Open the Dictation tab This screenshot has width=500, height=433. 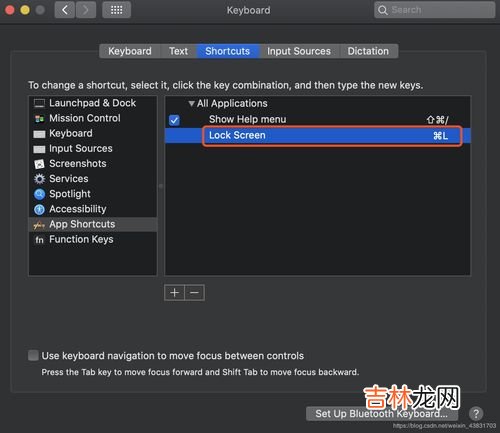point(368,51)
